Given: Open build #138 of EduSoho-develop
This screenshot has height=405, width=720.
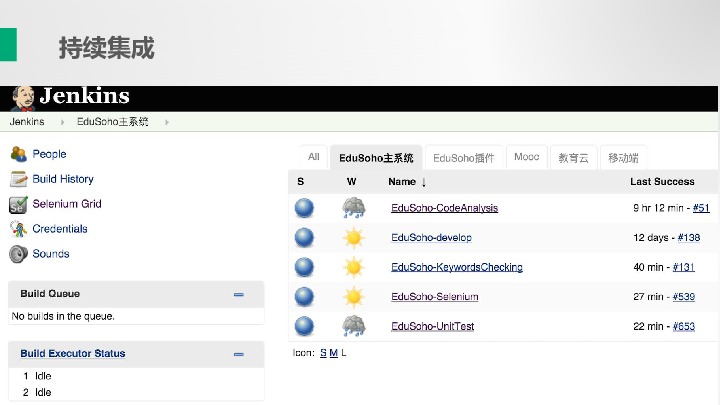Looking at the screenshot, I should click(689, 237).
